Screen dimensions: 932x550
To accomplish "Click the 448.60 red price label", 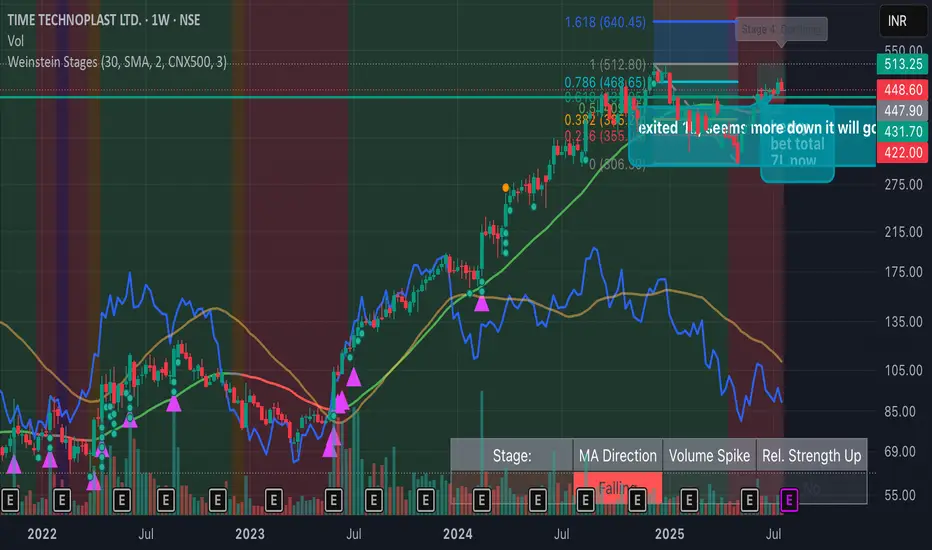I will pos(902,90).
